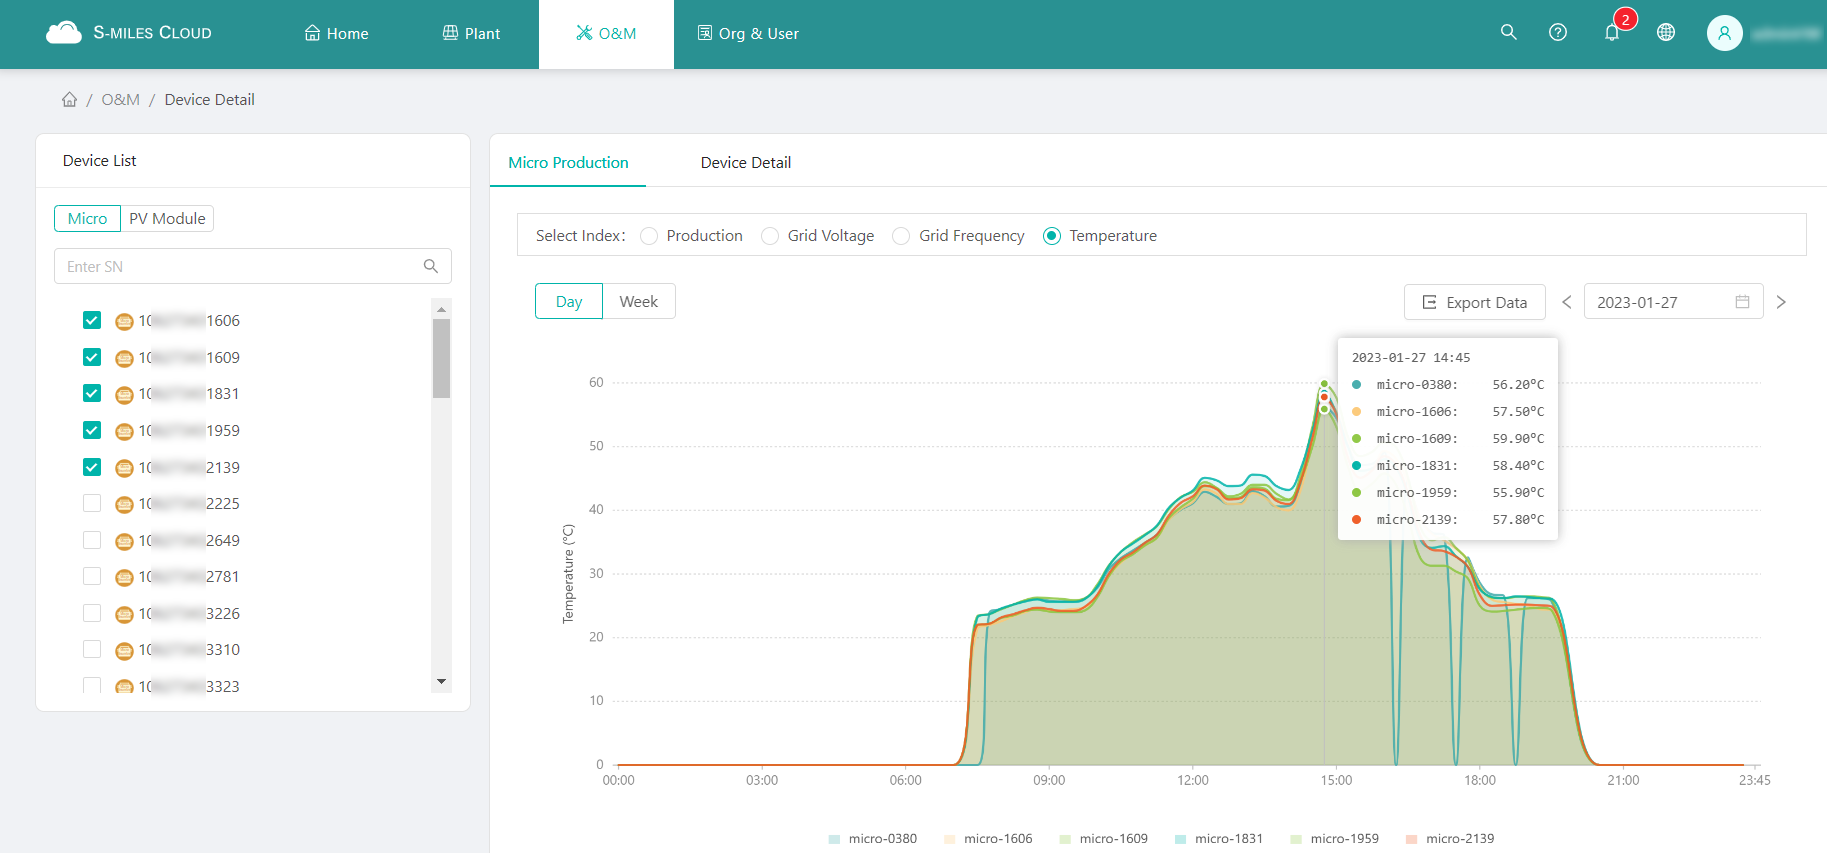Screen dimensions: 1827x853
Task: Switch to the Device Detail tab
Action: 745,162
